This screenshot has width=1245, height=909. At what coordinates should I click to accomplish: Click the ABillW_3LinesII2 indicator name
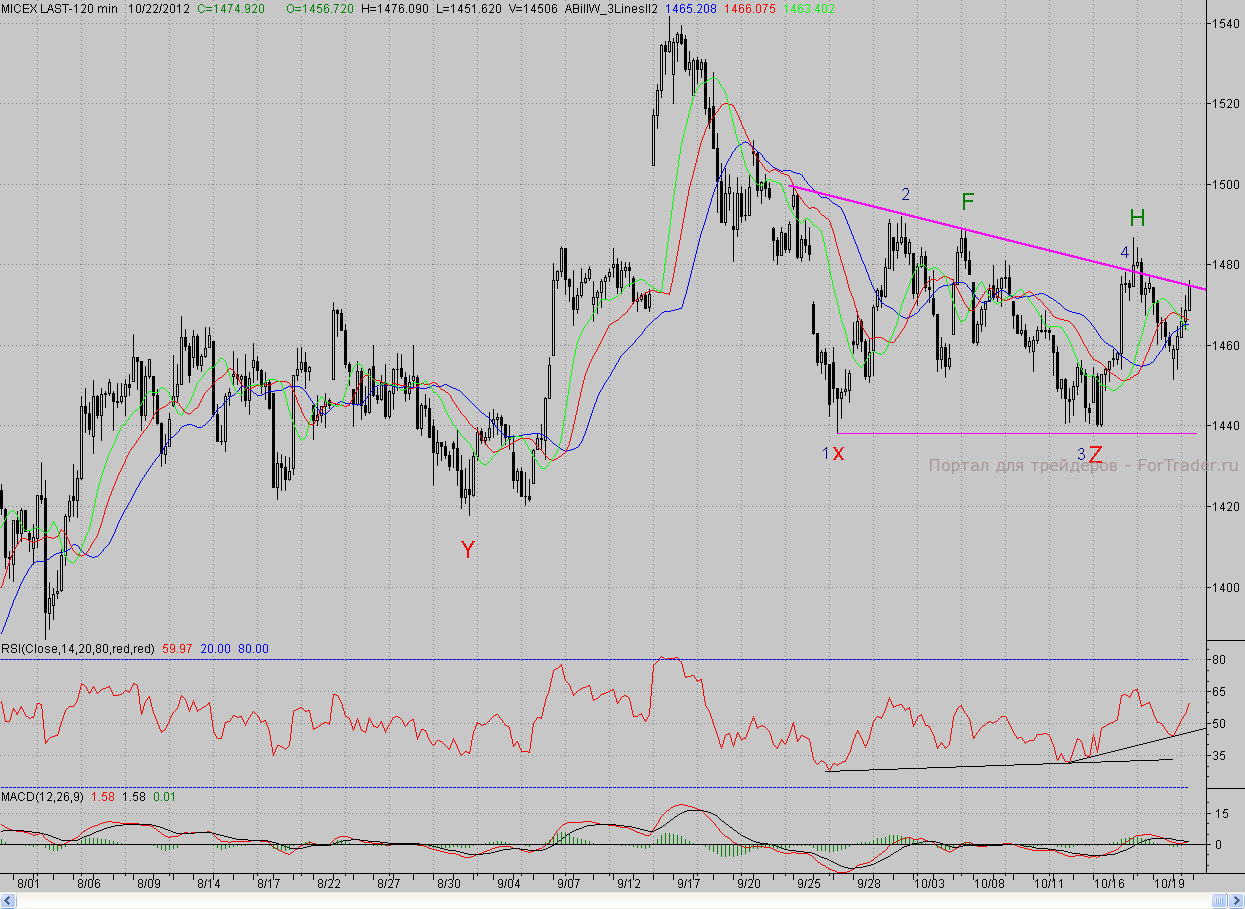pos(610,8)
